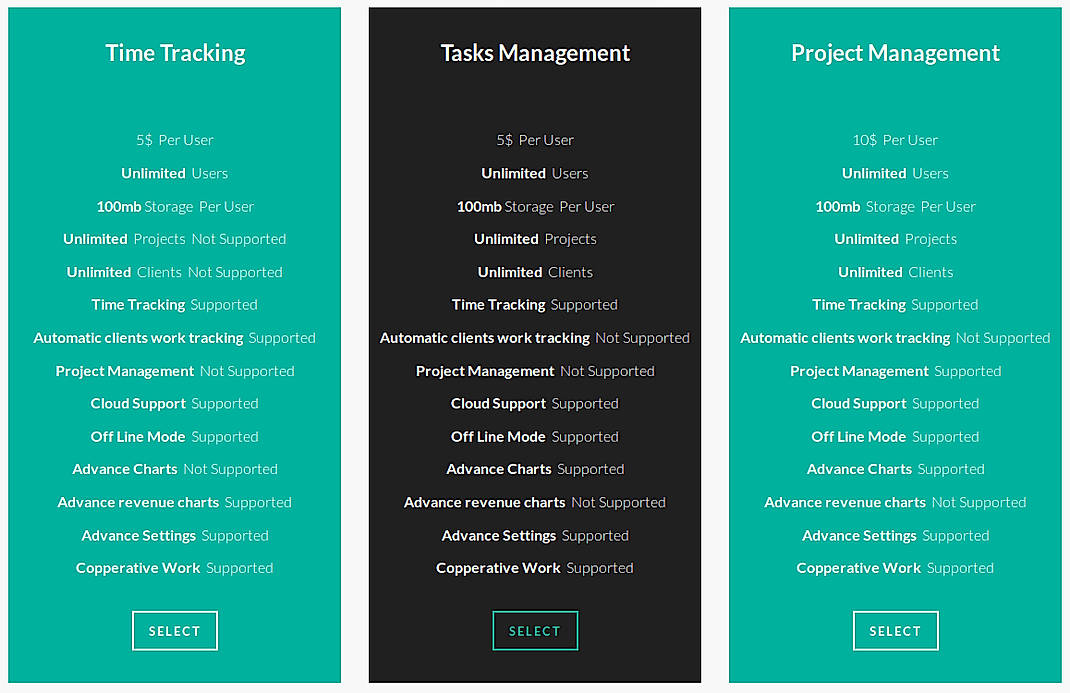
Task: Click SELECT on the Project Management plan
Action: pos(895,630)
